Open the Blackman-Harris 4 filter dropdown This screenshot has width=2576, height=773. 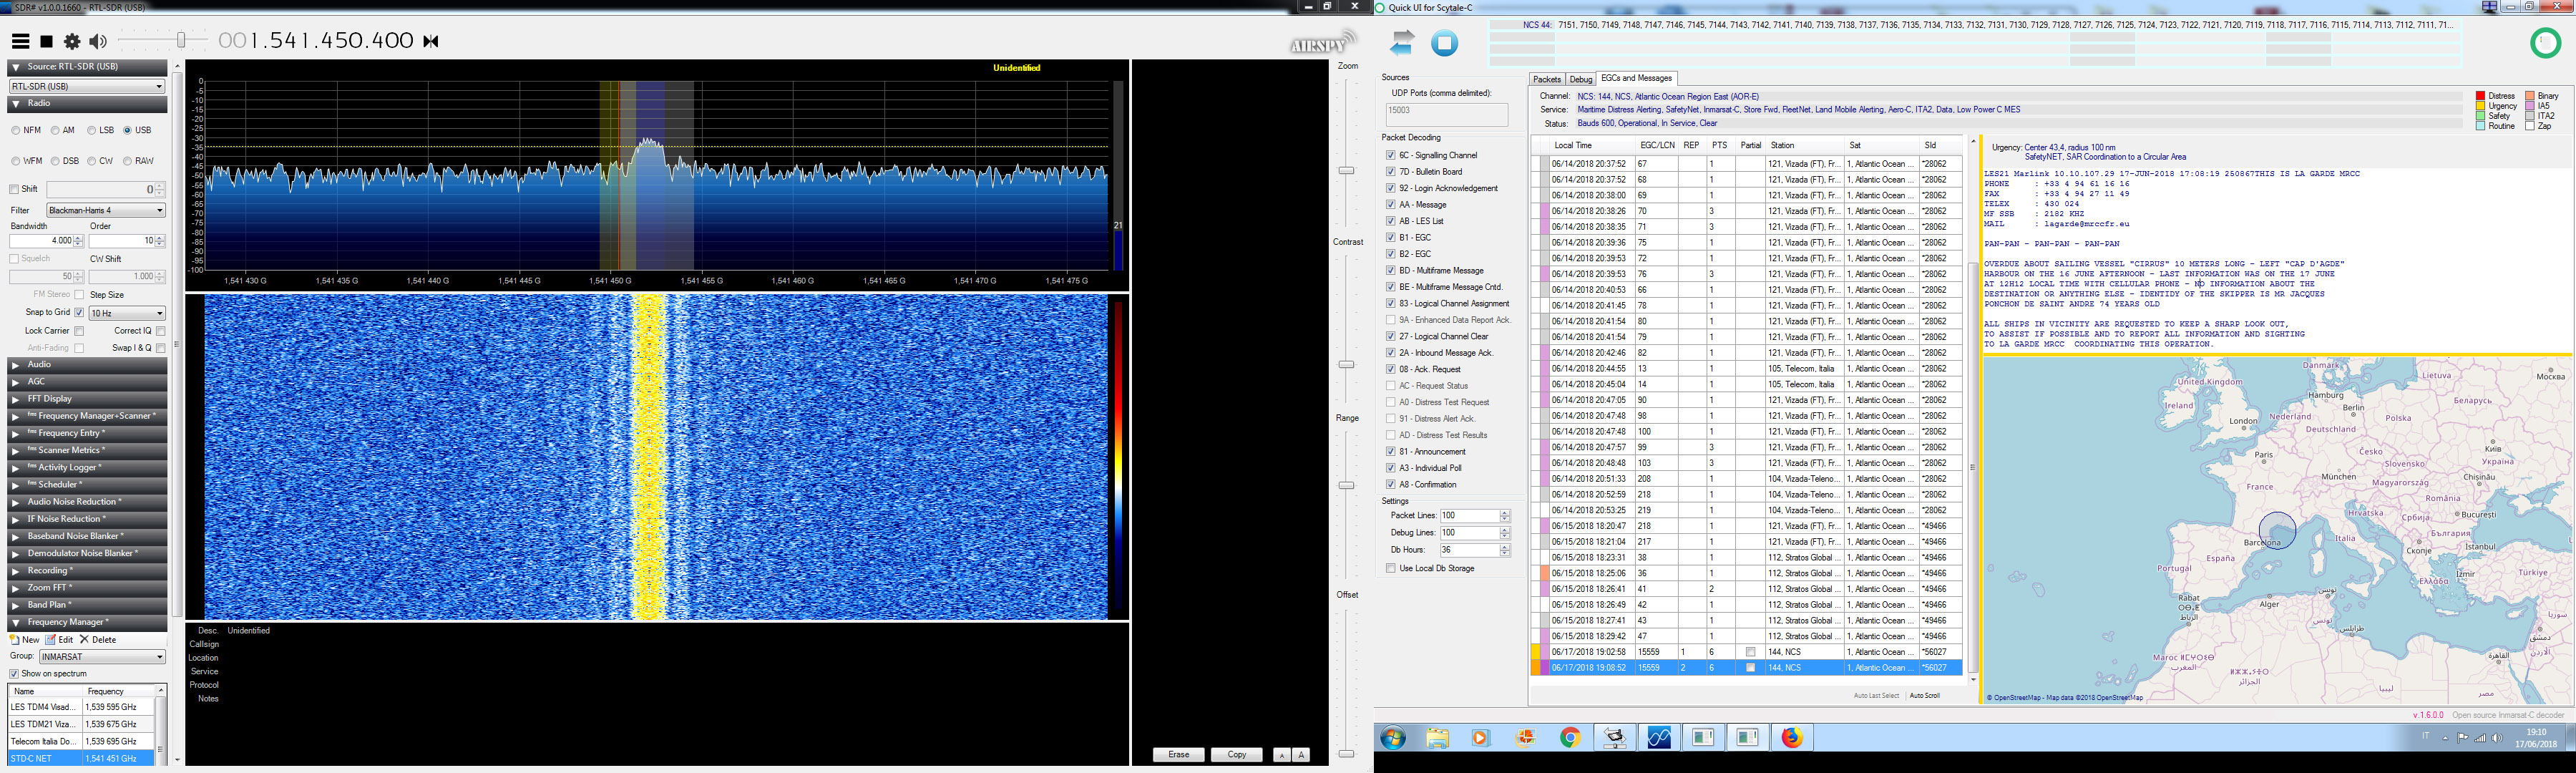(106, 210)
